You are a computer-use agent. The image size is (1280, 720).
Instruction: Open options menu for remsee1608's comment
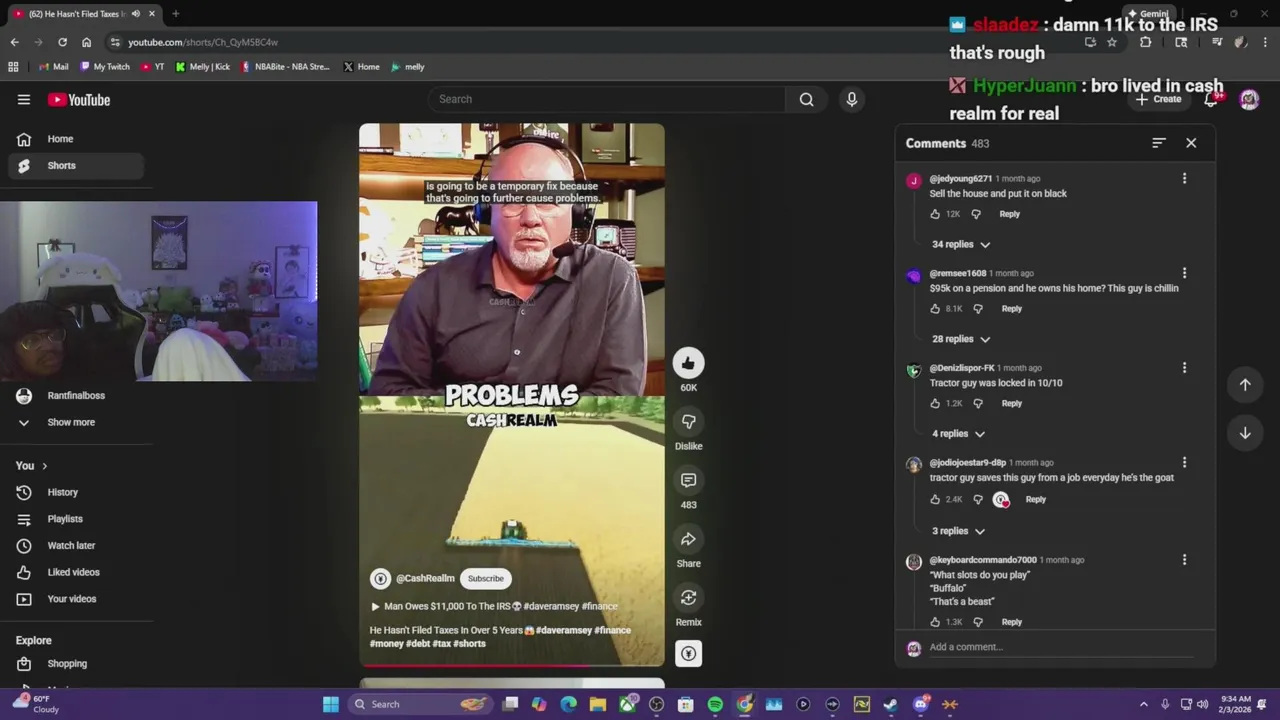click(1184, 273)
